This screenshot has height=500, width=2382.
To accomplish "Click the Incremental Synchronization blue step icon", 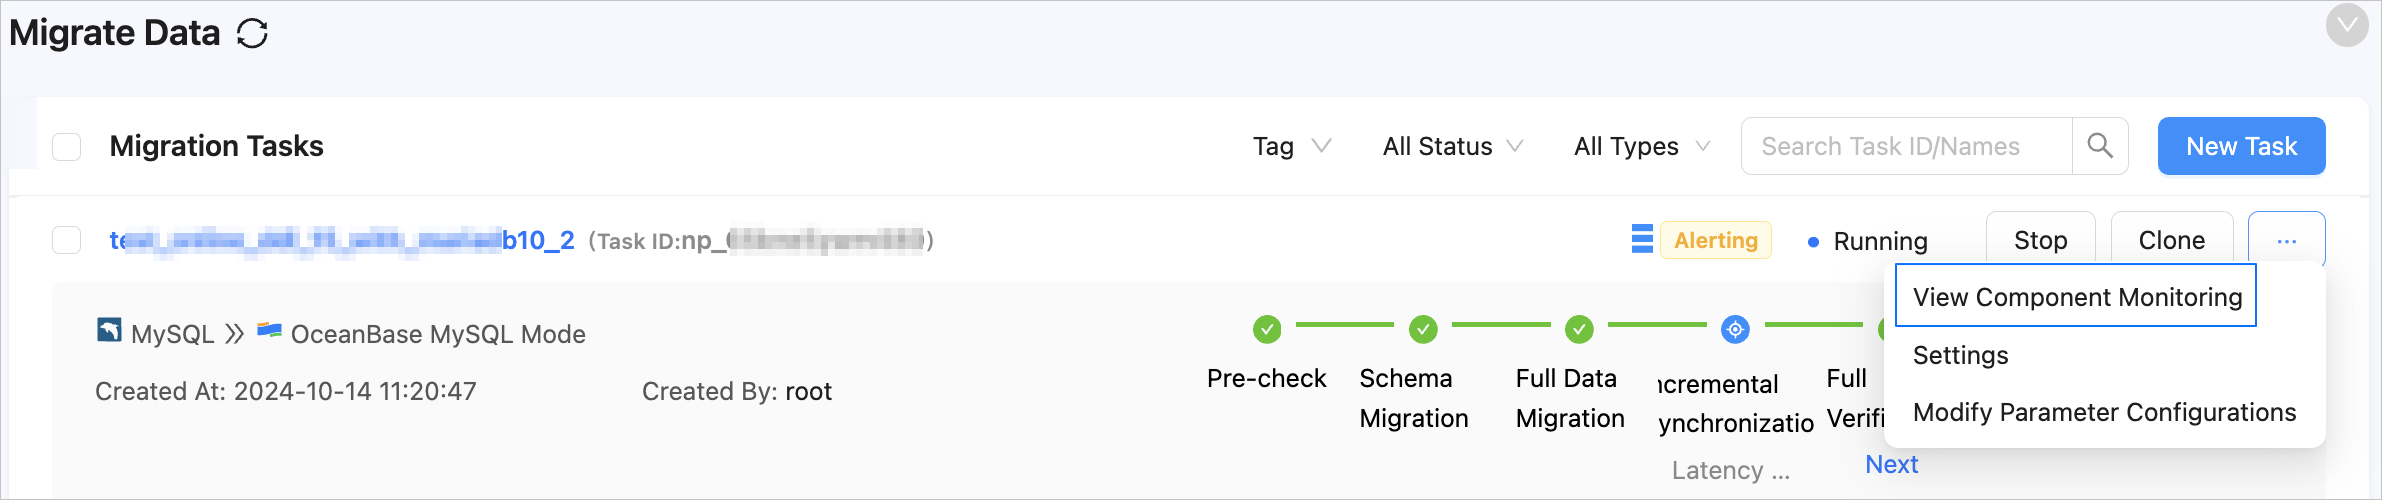I will pyautogui.click(x=1735, y=329).
